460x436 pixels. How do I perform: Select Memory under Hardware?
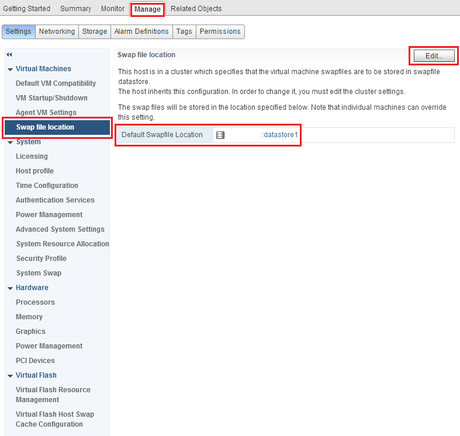29,317
